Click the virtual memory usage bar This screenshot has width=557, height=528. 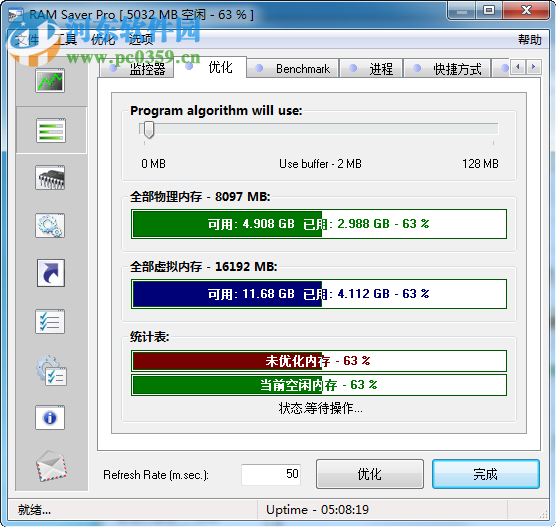(x=319, y=294)
